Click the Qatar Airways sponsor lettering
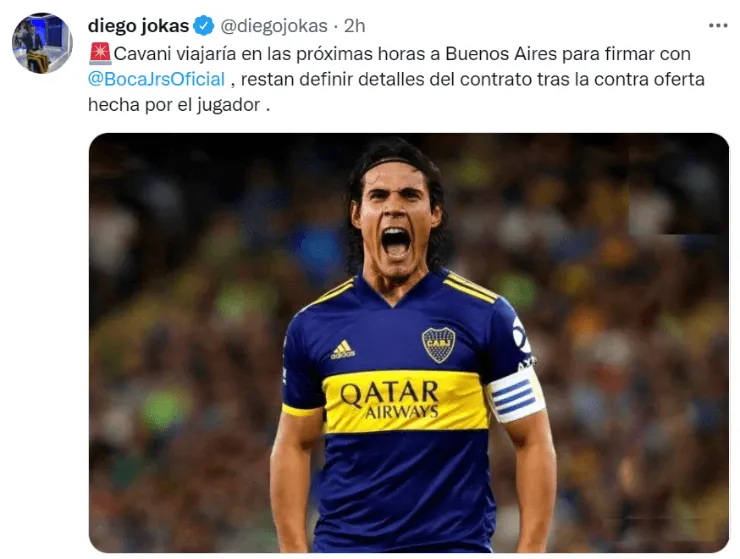Image resolution: width=740 pixels, height=559 pixels. click(390, 400)
